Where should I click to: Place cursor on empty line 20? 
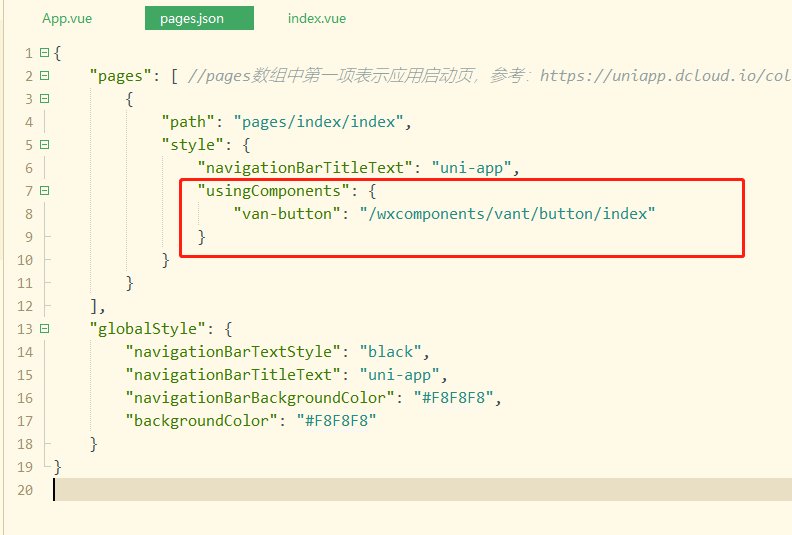pyautogui.click(x=422, y=490)
